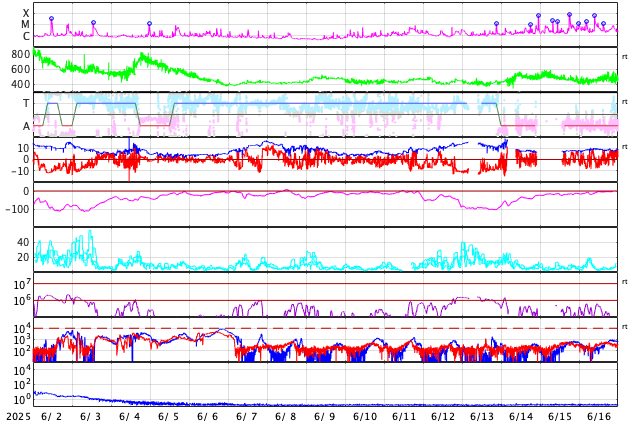Click the flare circle marker on 6/2
The image size is (634, 424).
tap(51, 19)
